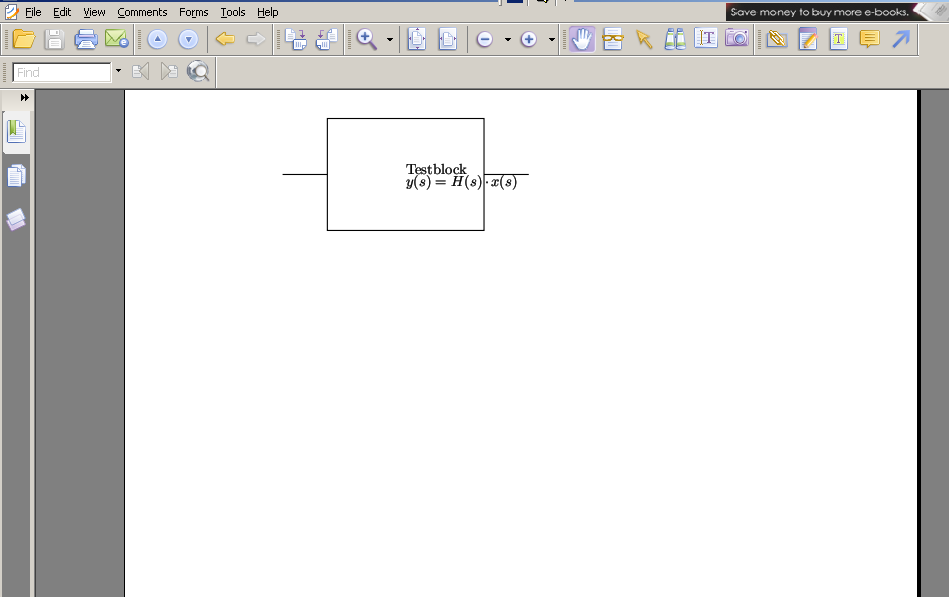Click inside the Find input field
The image size is (949, 597).
pos(60,71)
